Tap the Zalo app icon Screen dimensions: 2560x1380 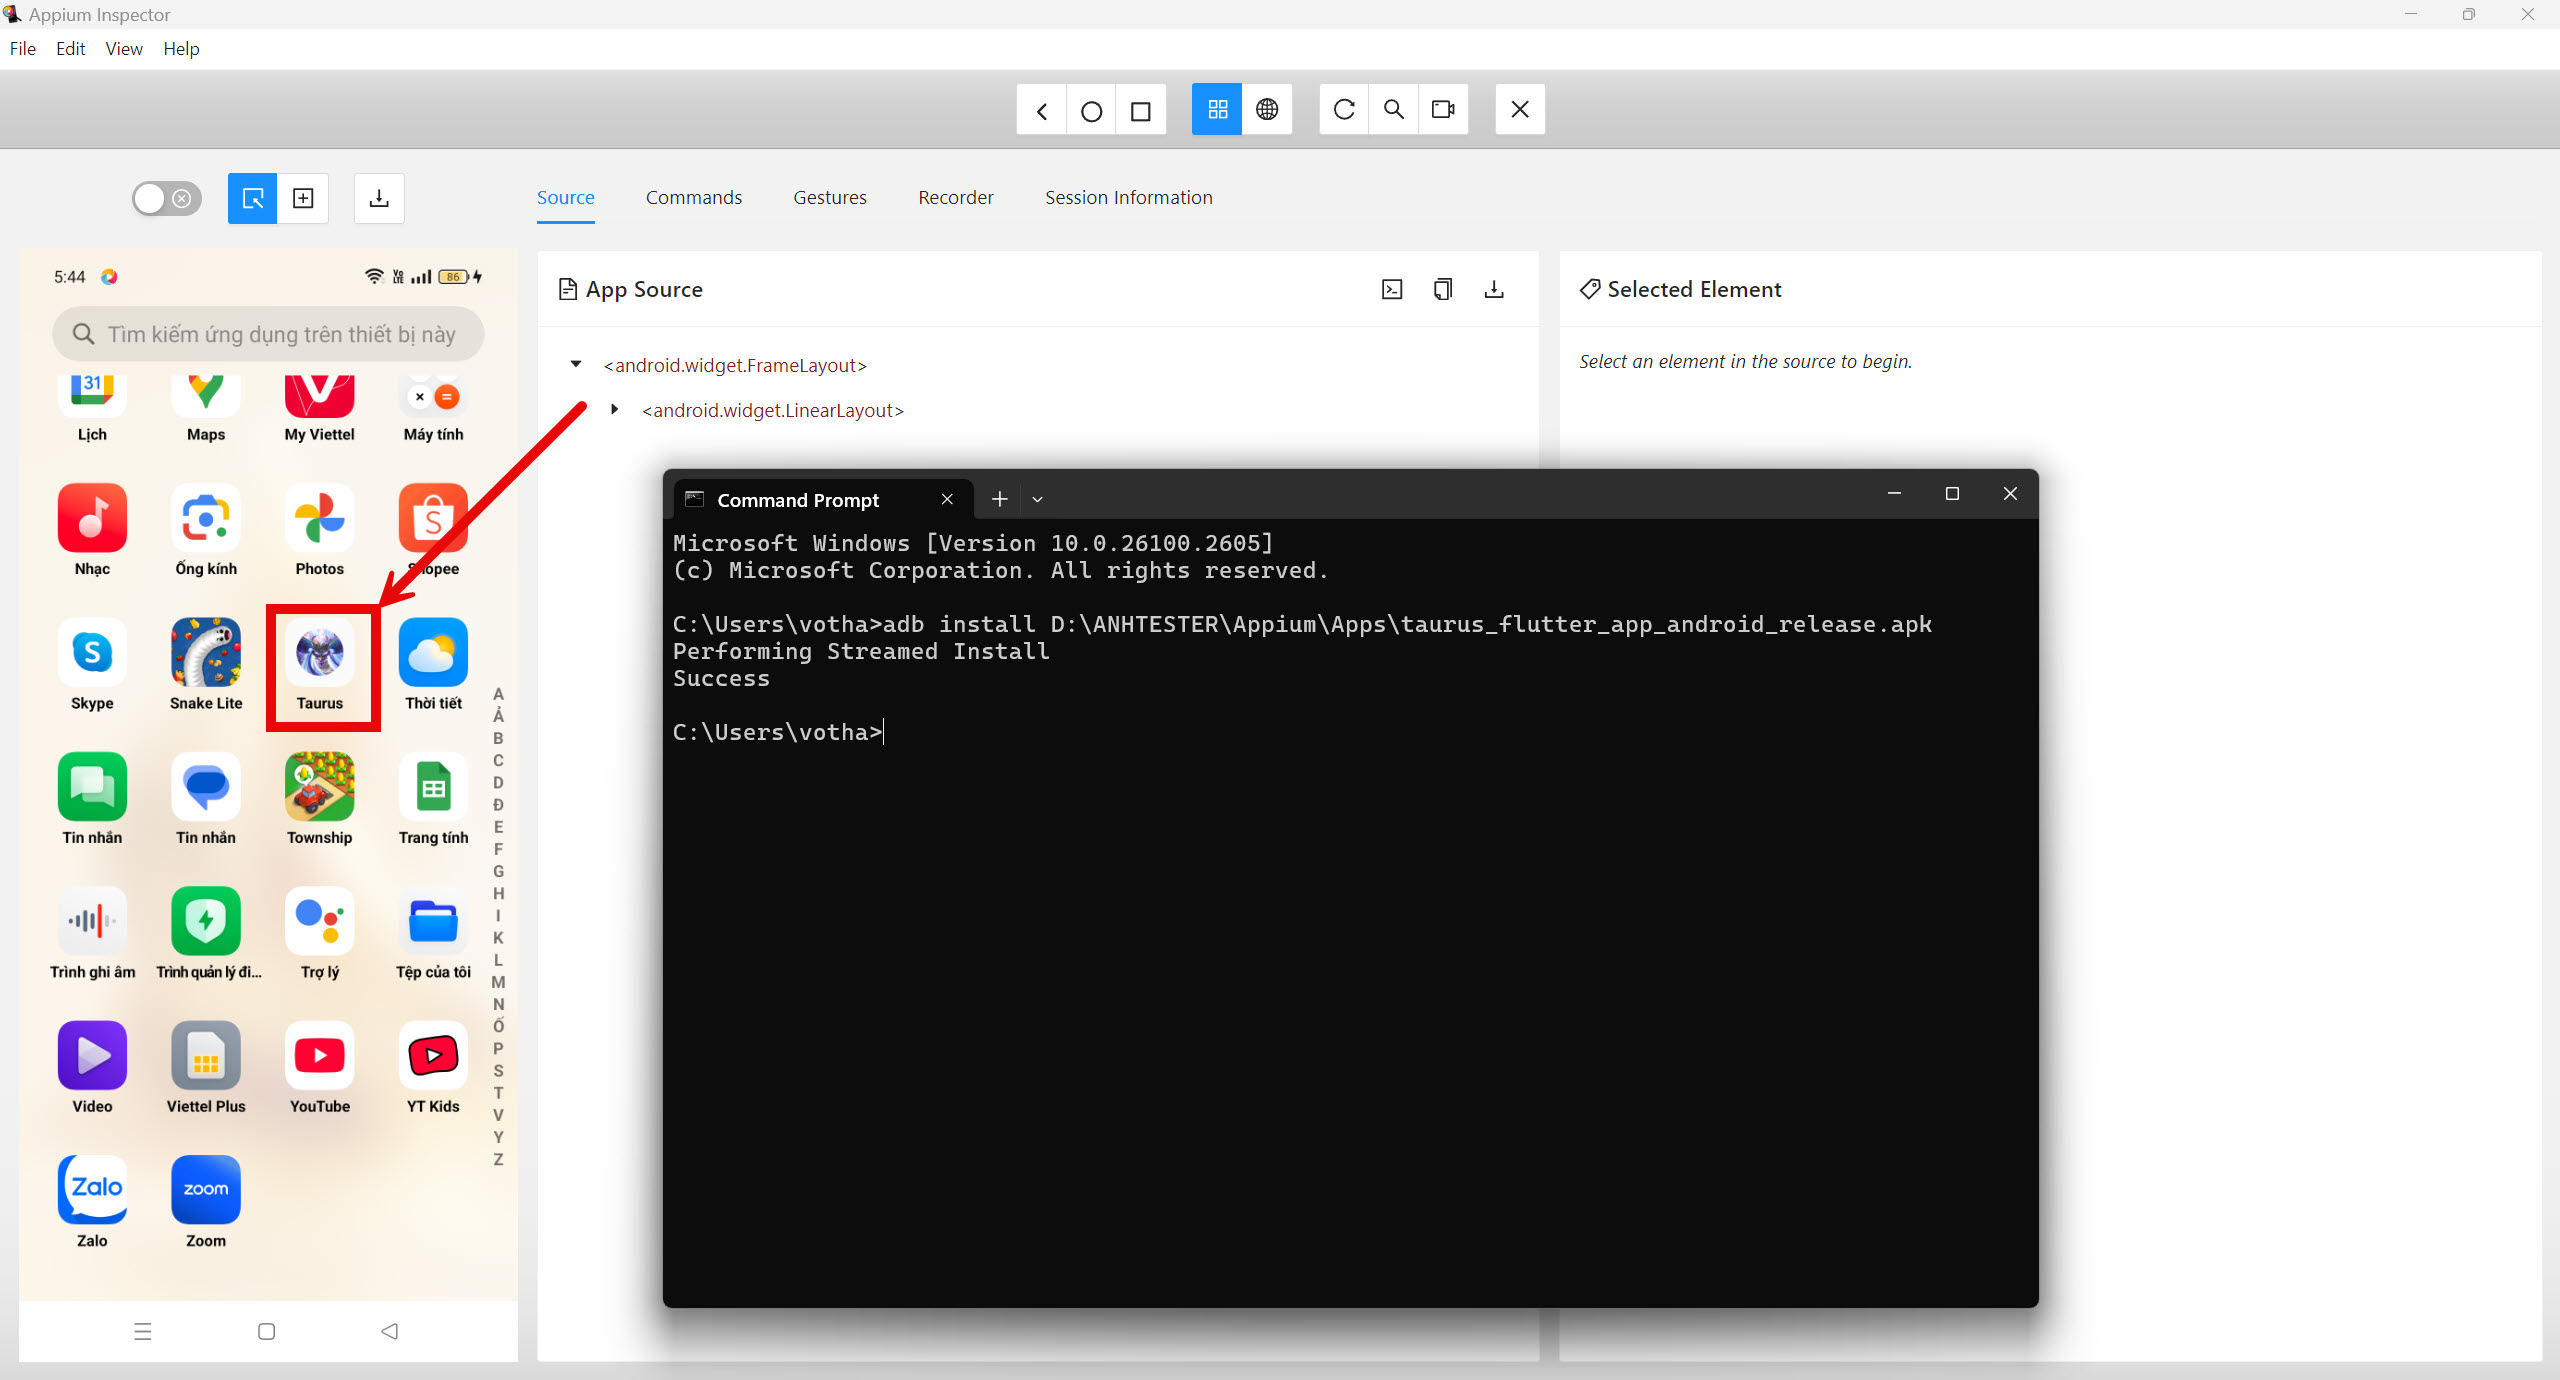coord(92,1190)
